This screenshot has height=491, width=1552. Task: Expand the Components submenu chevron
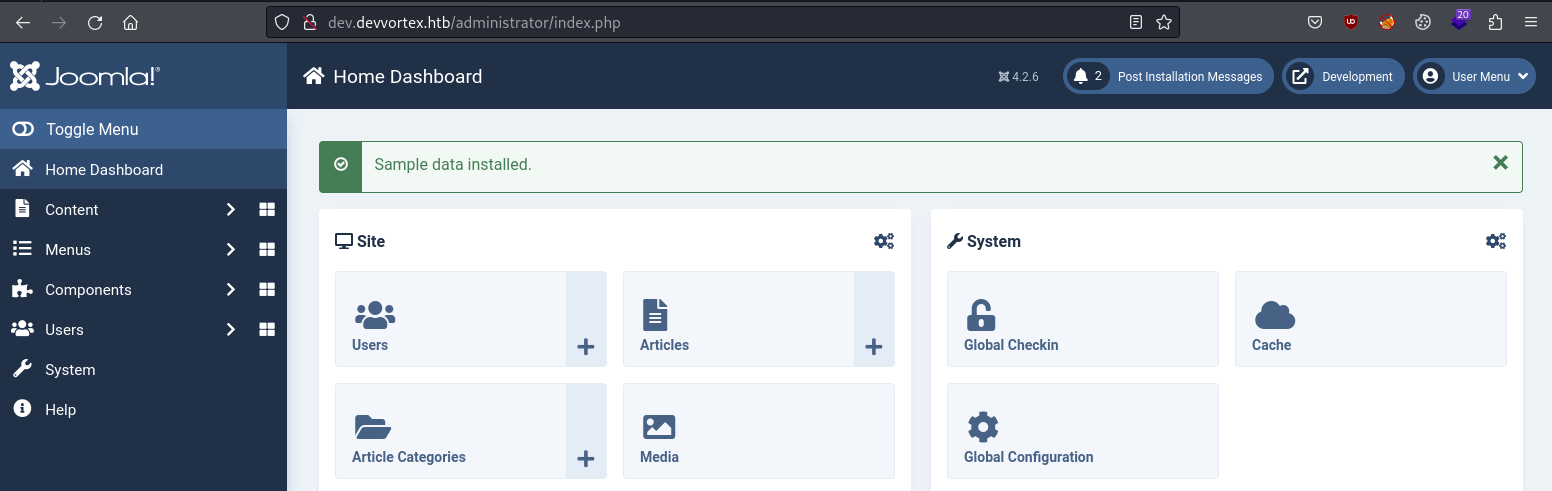point(231,290)
